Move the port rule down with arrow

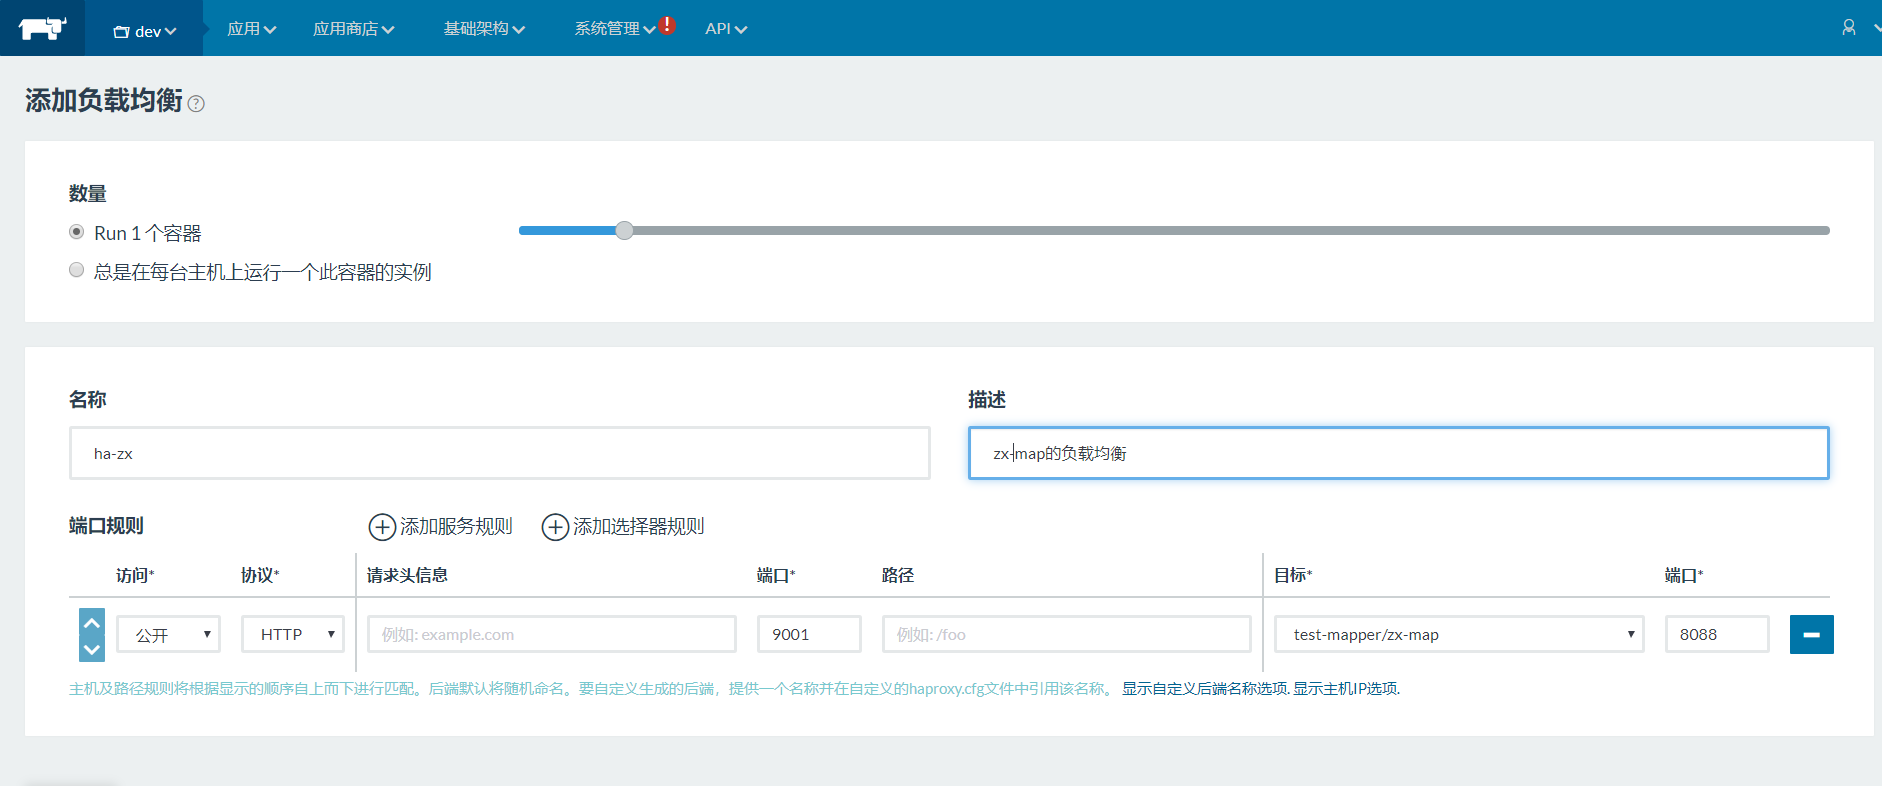pos(92,649)
